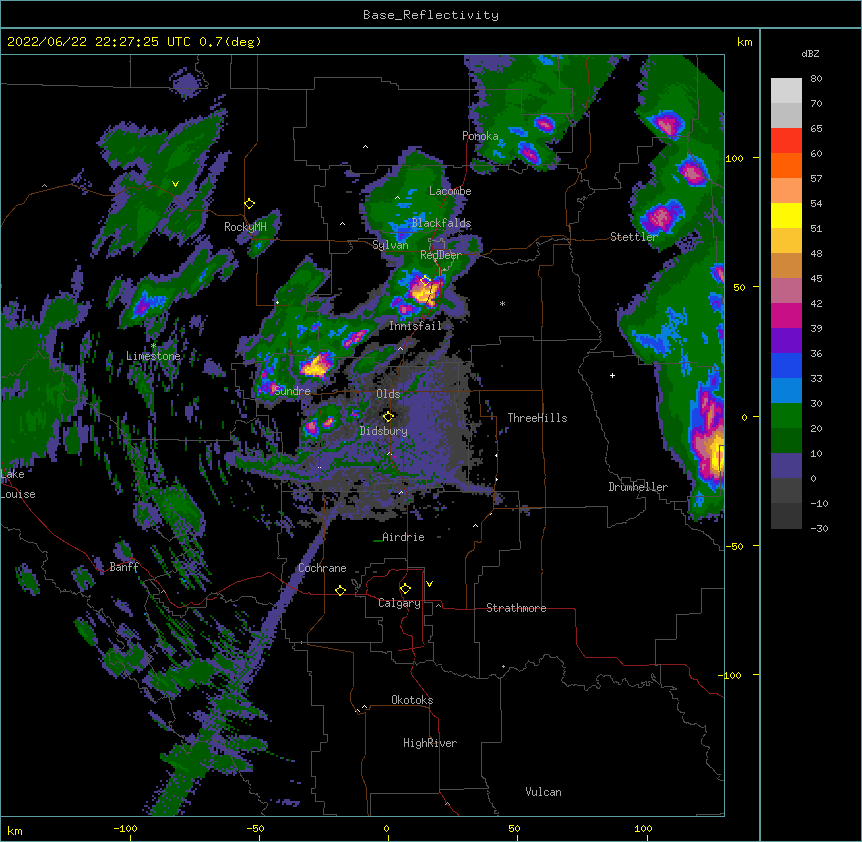Select the slate purple 0-10 dBZ swatch
The height and width of the screenshot is (842, 862).
786,466
